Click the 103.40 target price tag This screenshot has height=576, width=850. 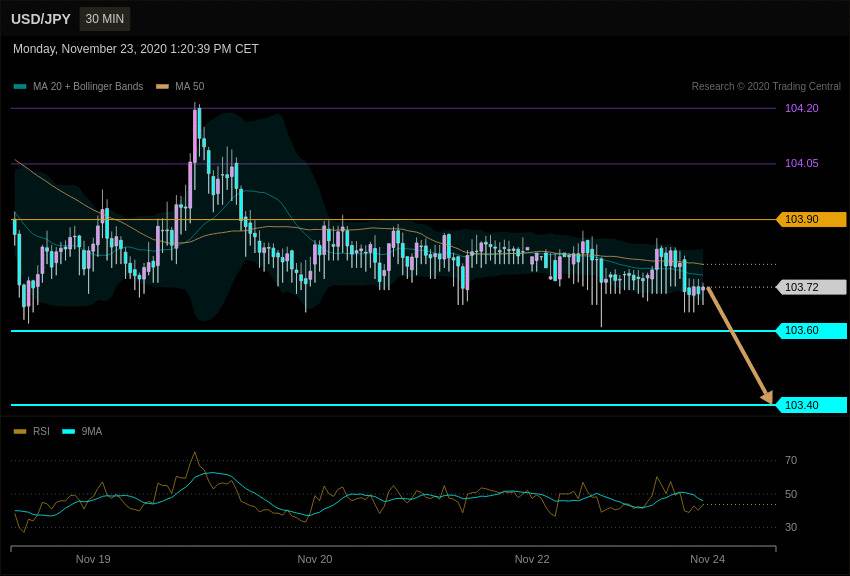click(x=812, y=405)
